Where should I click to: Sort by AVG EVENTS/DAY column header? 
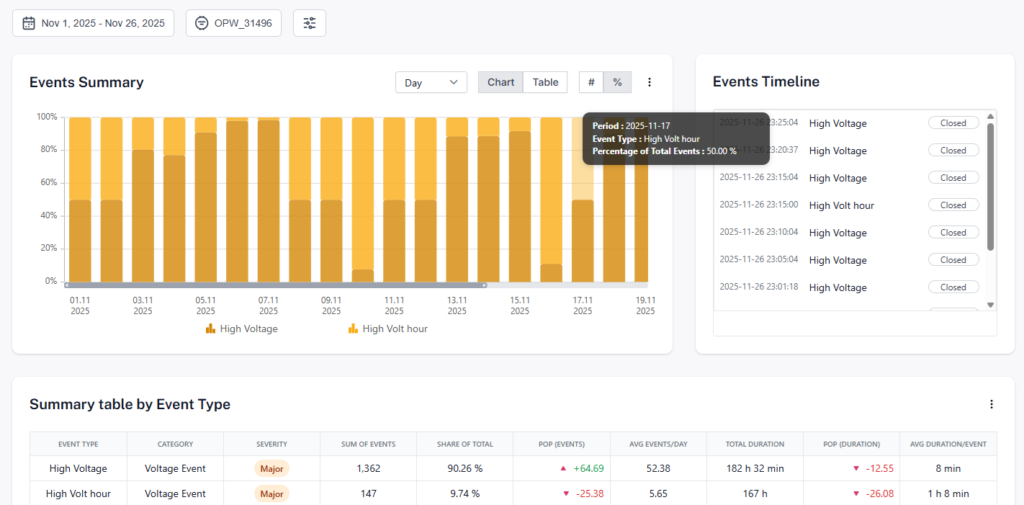[658, 444]
